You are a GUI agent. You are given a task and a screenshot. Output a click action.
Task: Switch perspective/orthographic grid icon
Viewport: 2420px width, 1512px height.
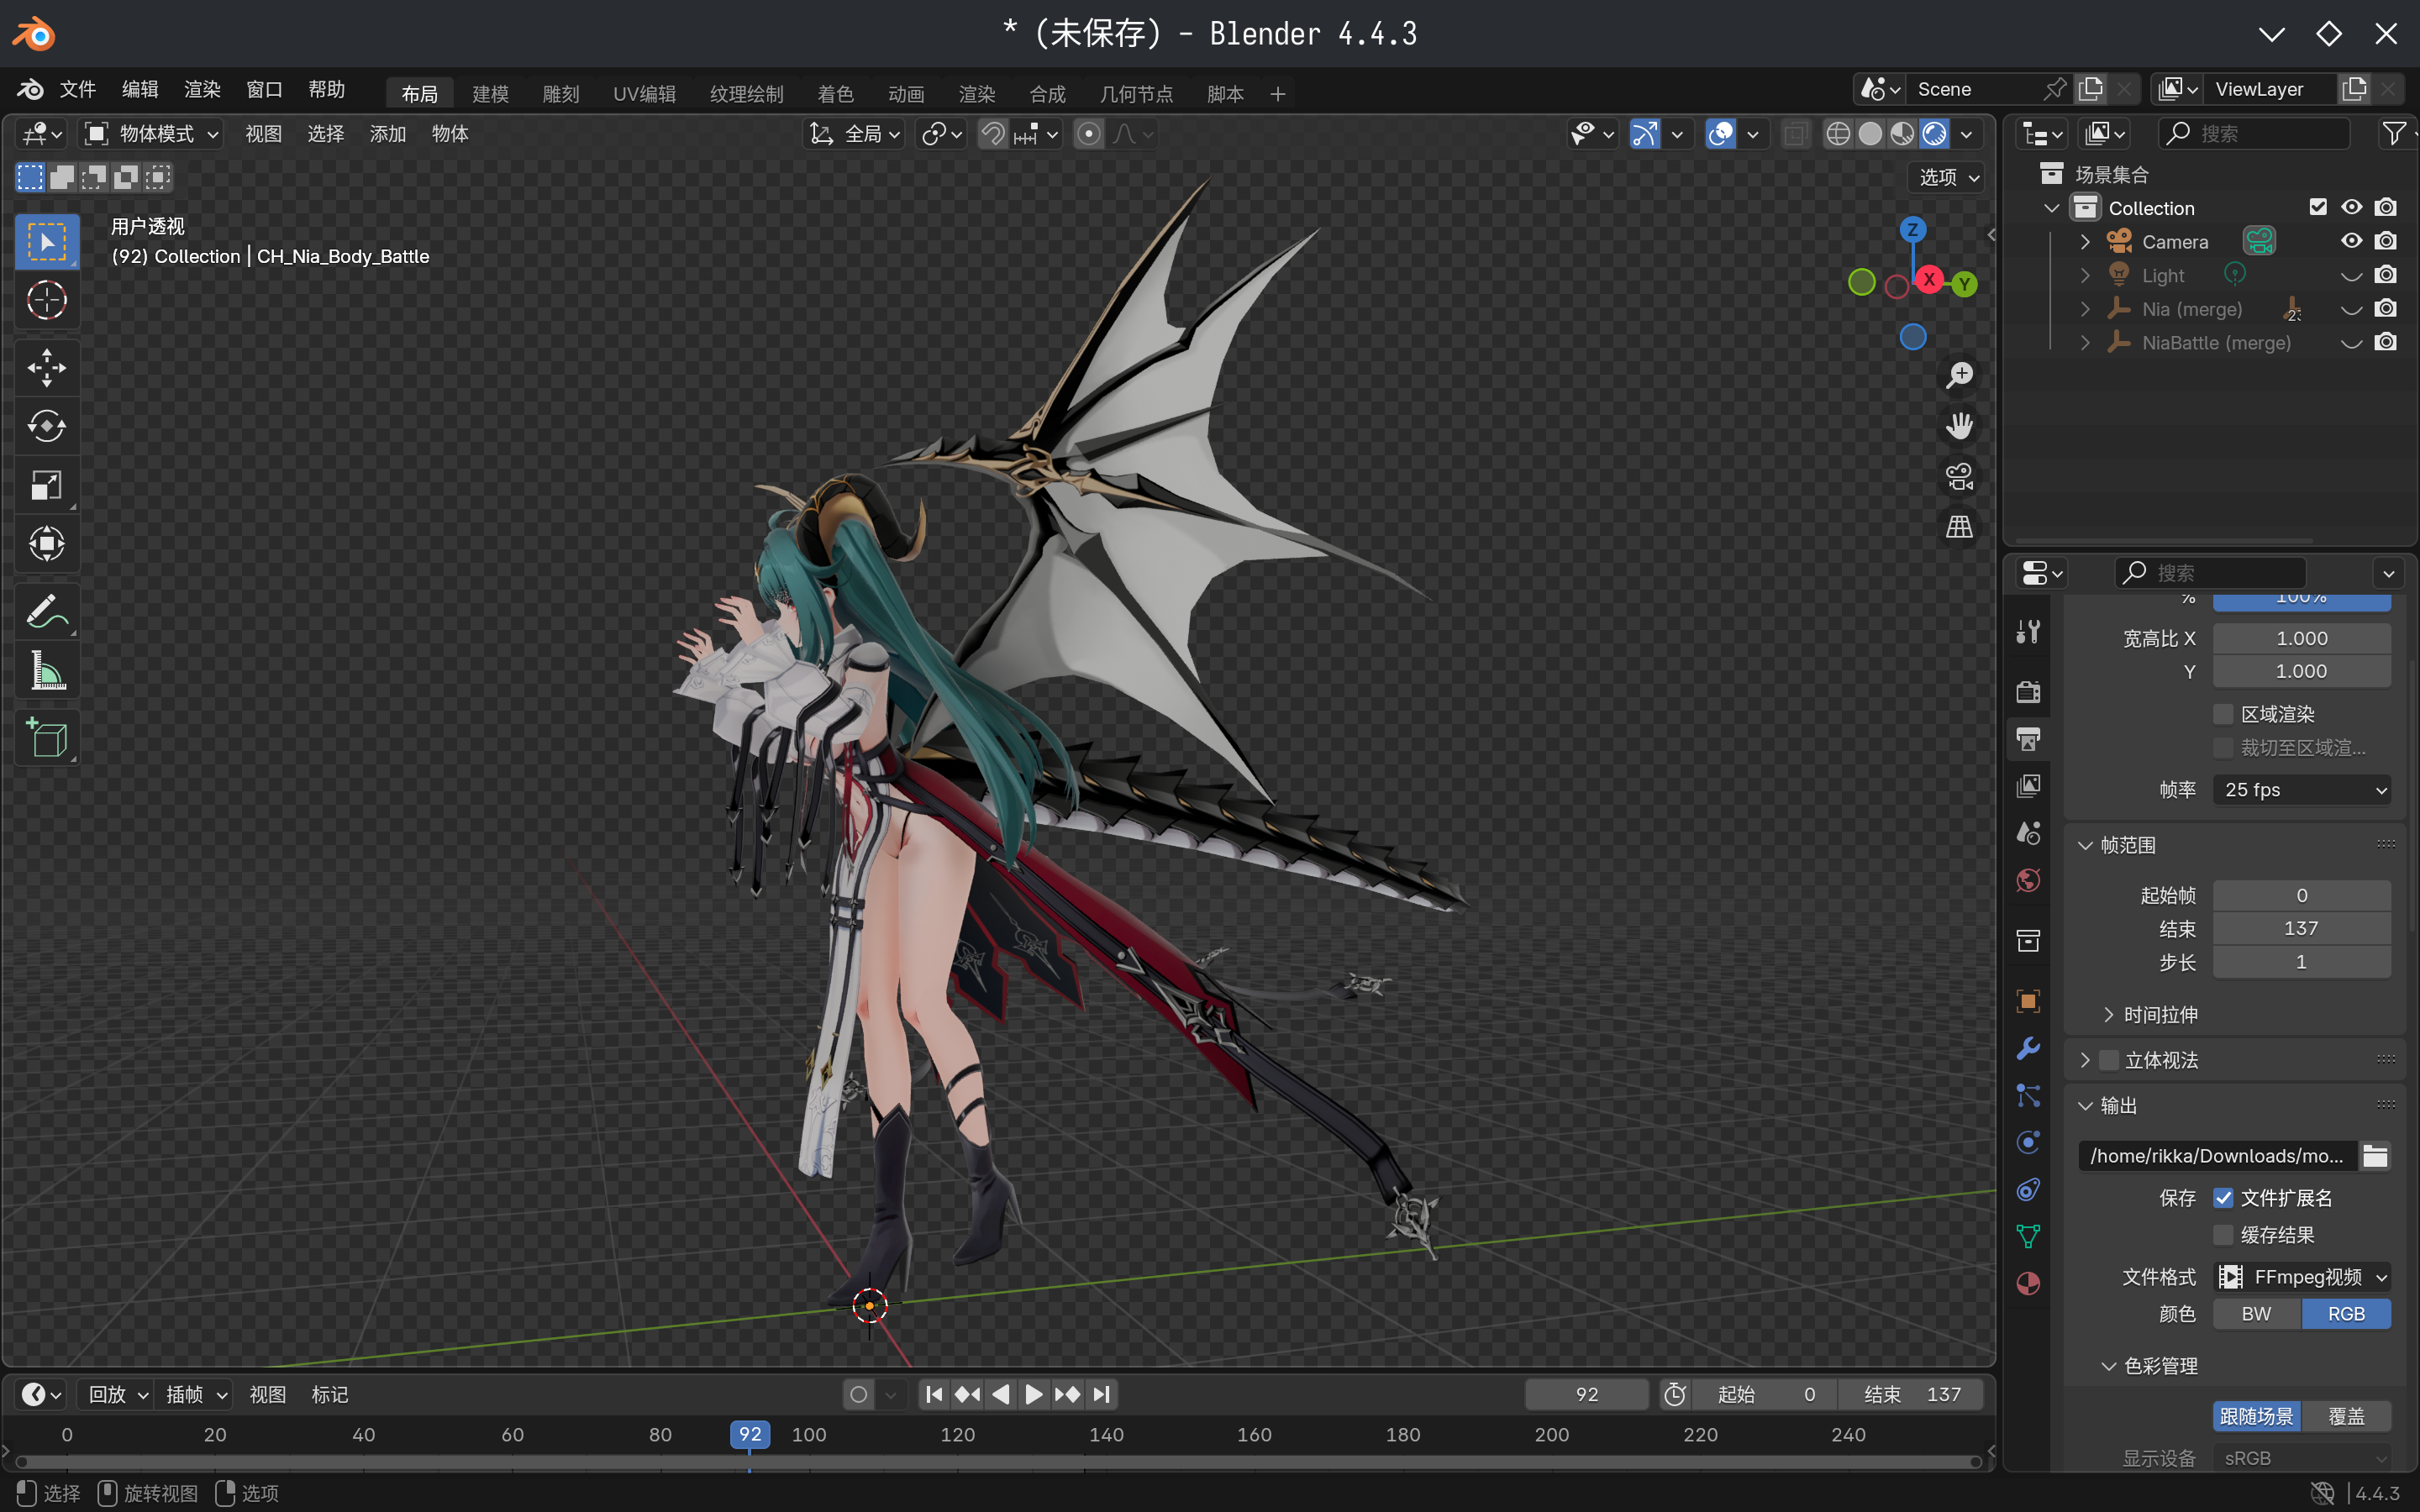1959,526
